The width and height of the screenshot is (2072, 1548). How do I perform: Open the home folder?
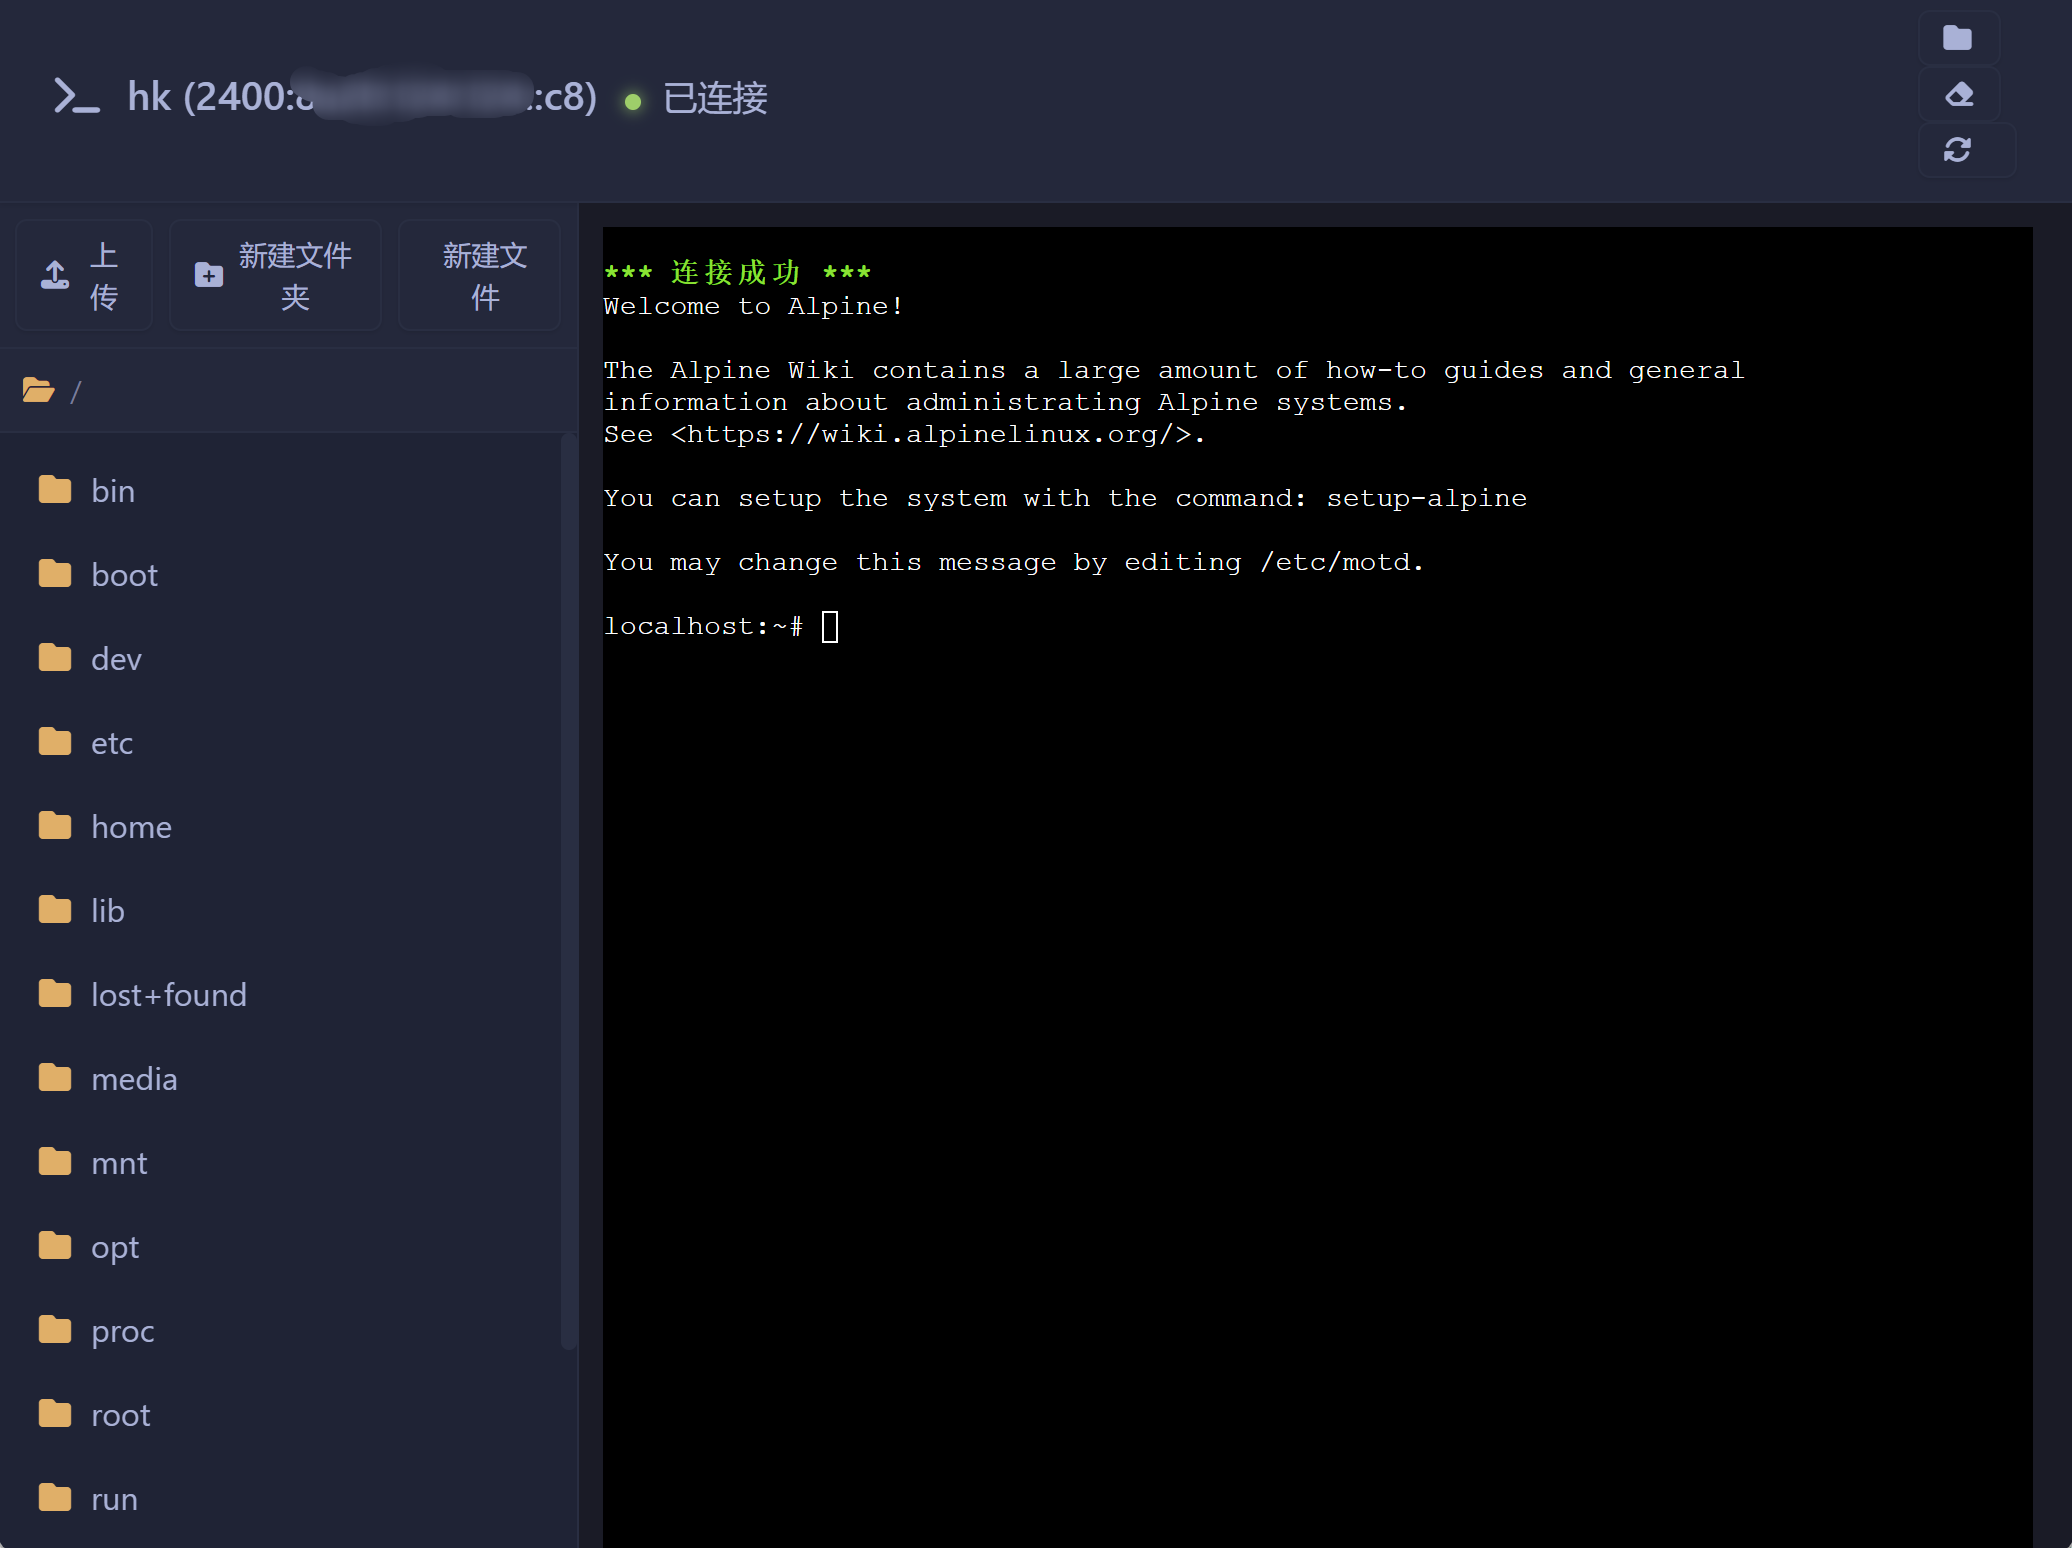(x=280, y=826)
